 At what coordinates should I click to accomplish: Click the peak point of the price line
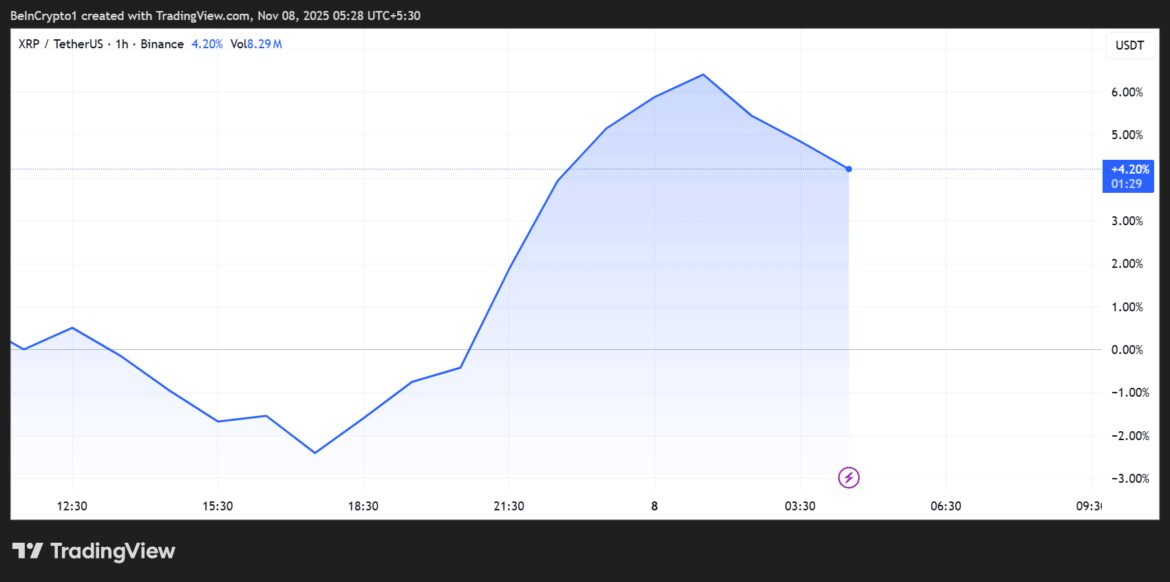pyautogui.click(x=703, y=75)
